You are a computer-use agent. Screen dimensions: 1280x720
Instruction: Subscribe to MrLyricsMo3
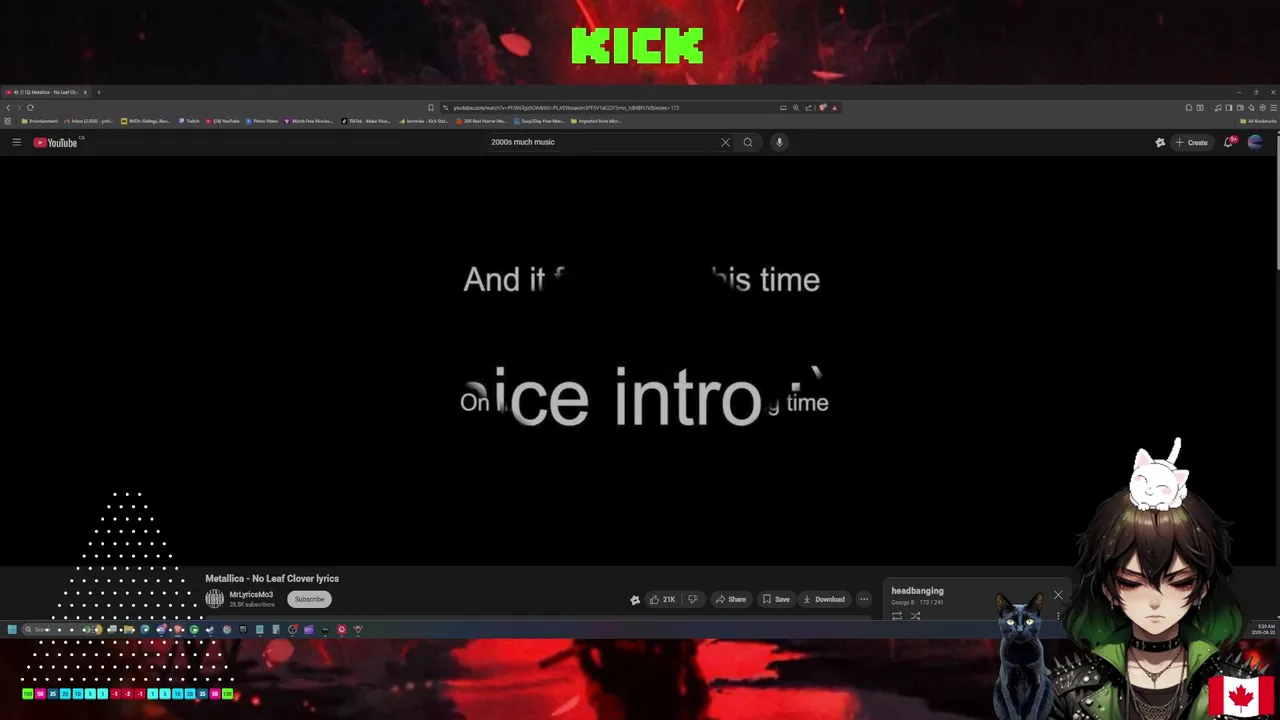click(309, 599)
